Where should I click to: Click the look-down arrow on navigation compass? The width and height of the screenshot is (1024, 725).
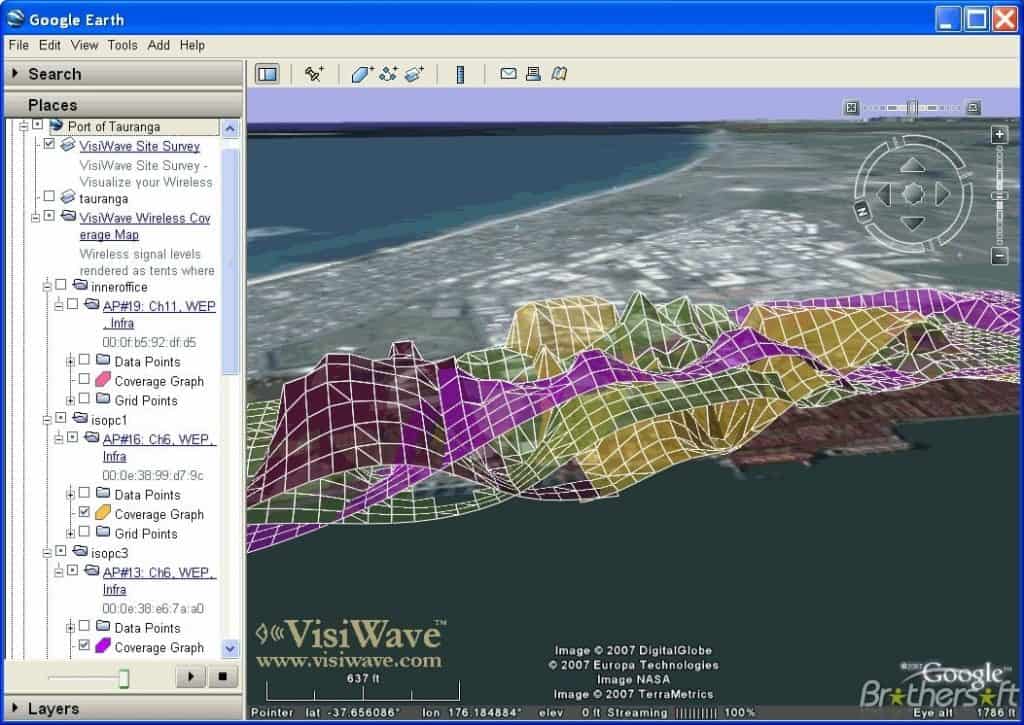(912, 223)
